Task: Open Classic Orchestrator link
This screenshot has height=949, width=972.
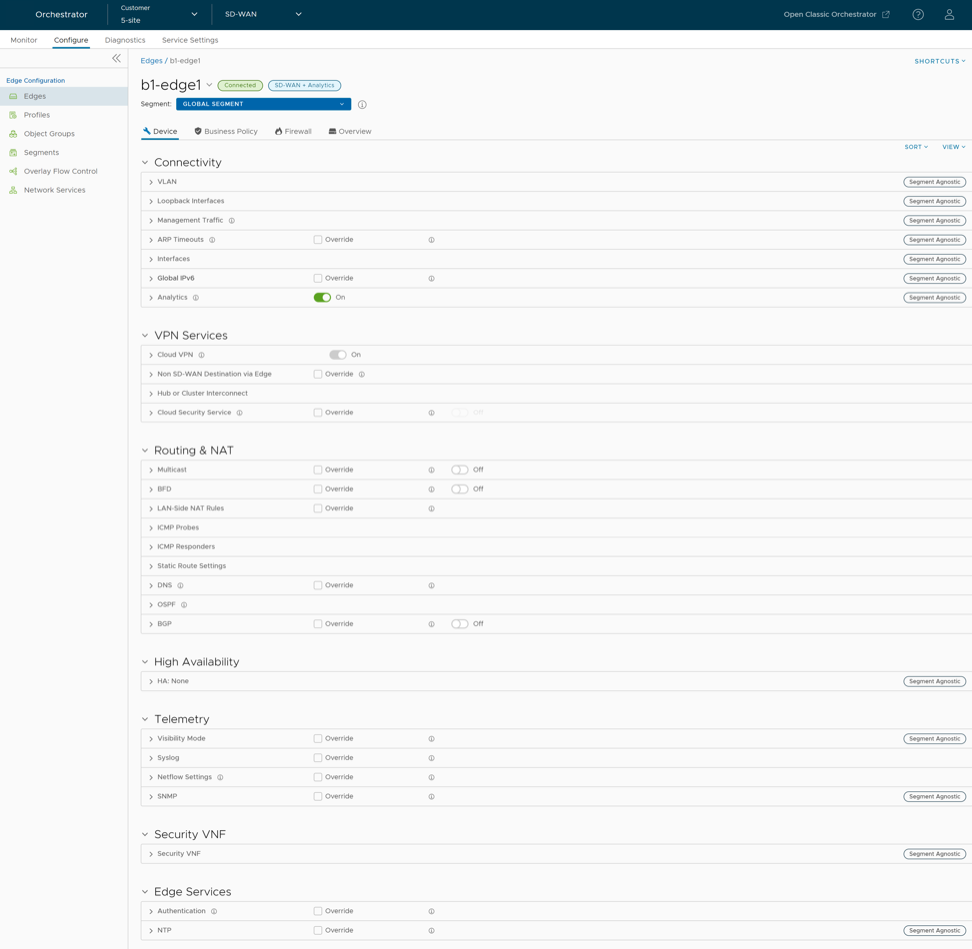Action: click(836, 14)
